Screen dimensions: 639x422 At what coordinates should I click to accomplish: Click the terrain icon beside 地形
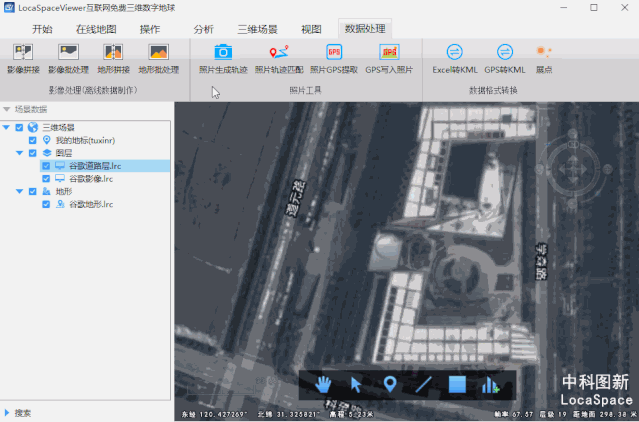[47, 191]
